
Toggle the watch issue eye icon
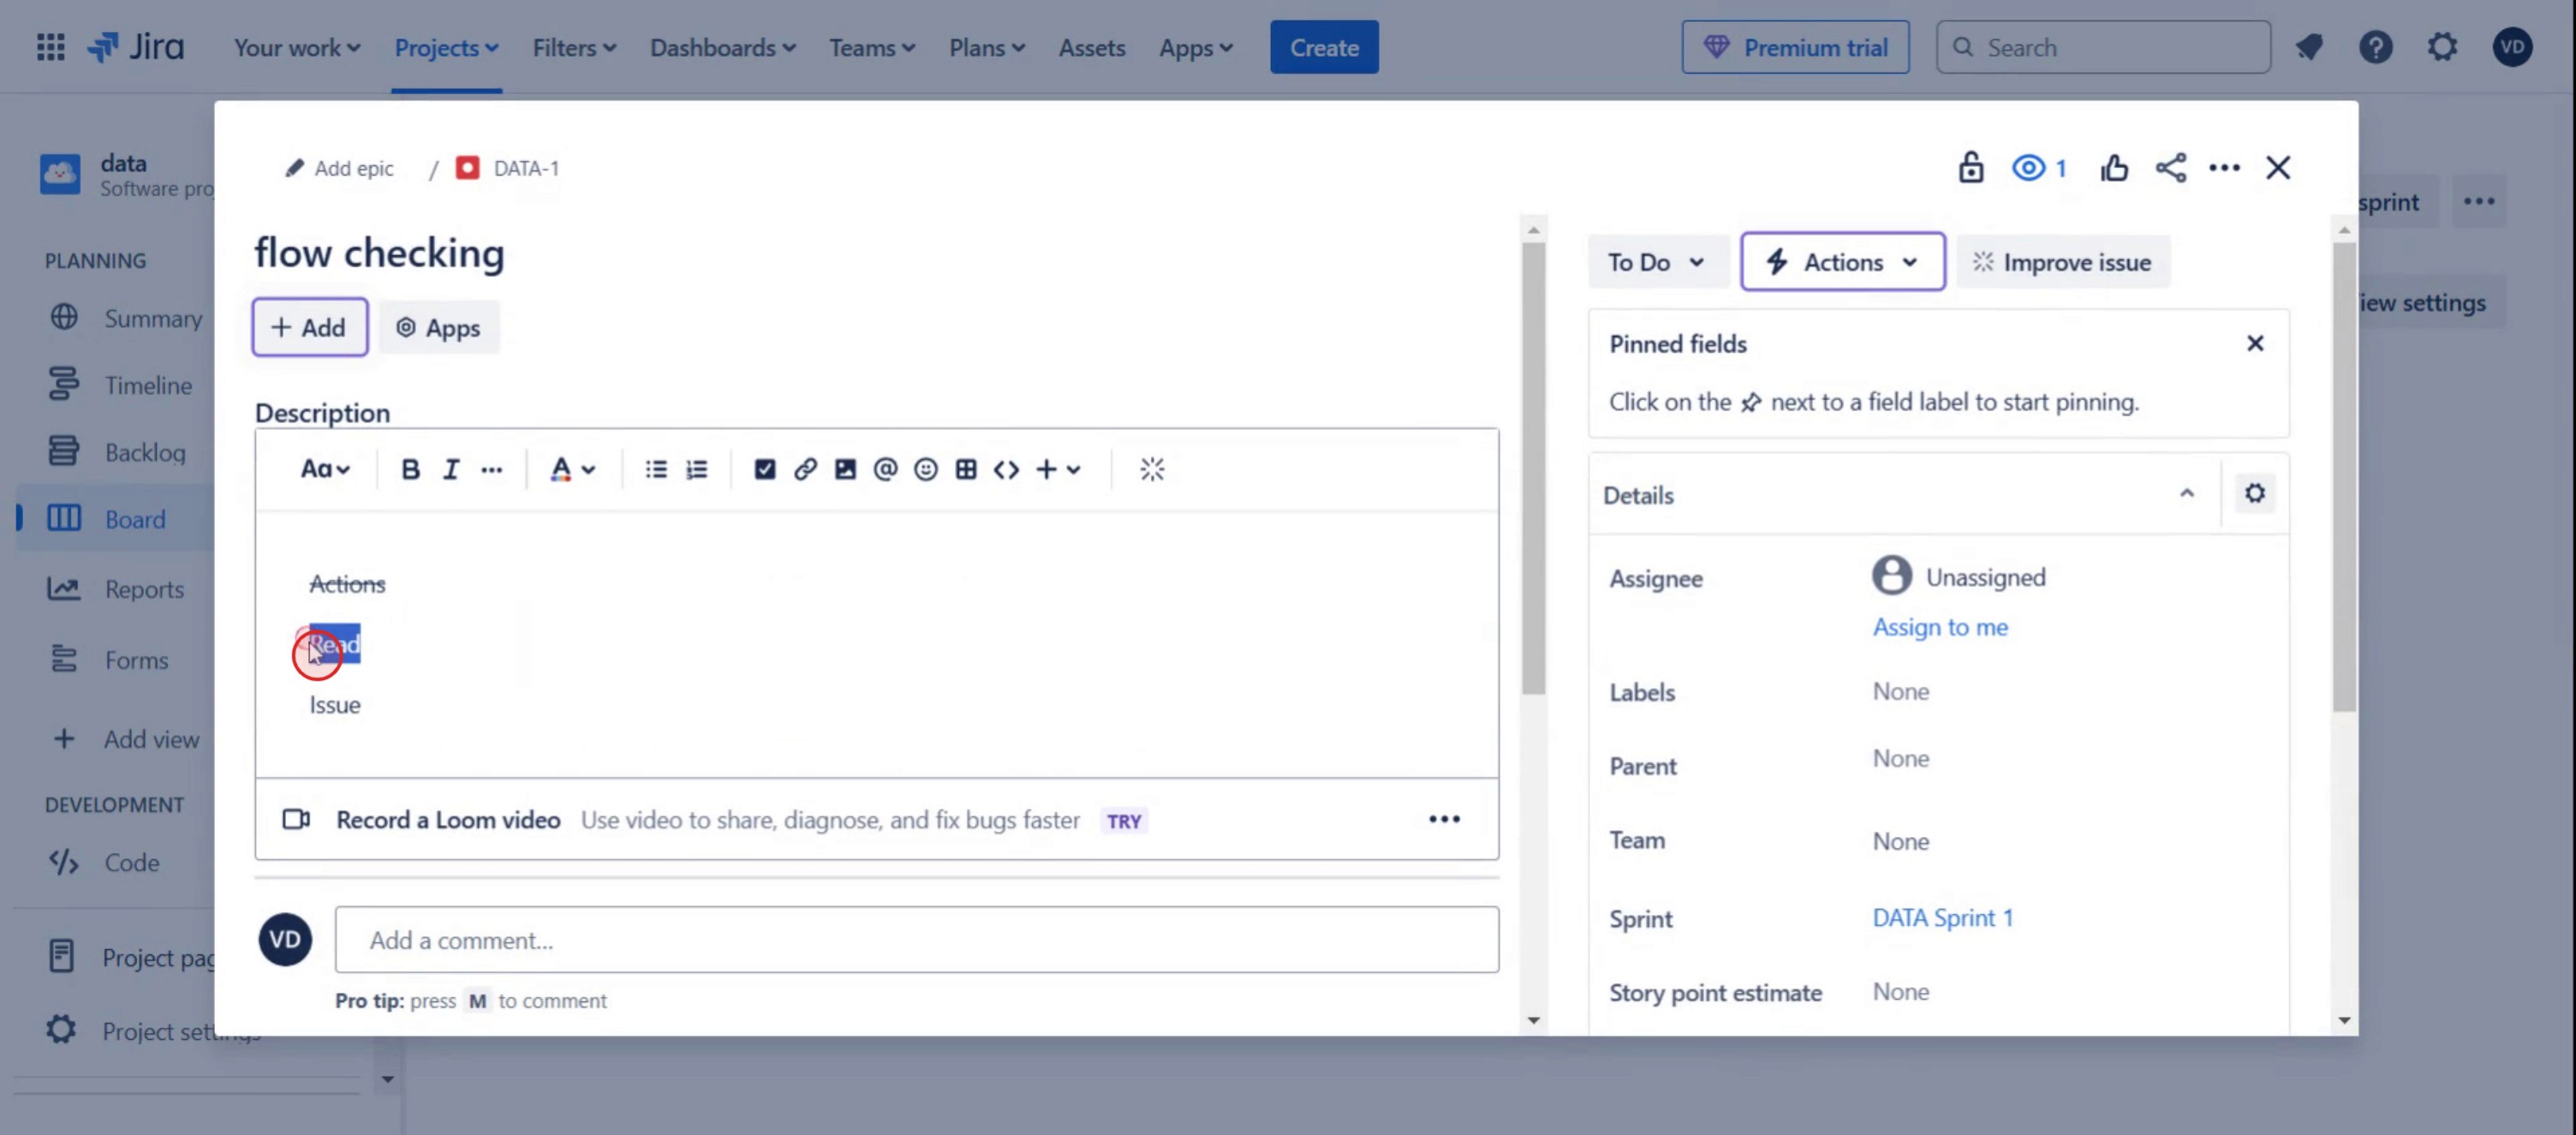pyautogui.click(x=2029, y=168)
